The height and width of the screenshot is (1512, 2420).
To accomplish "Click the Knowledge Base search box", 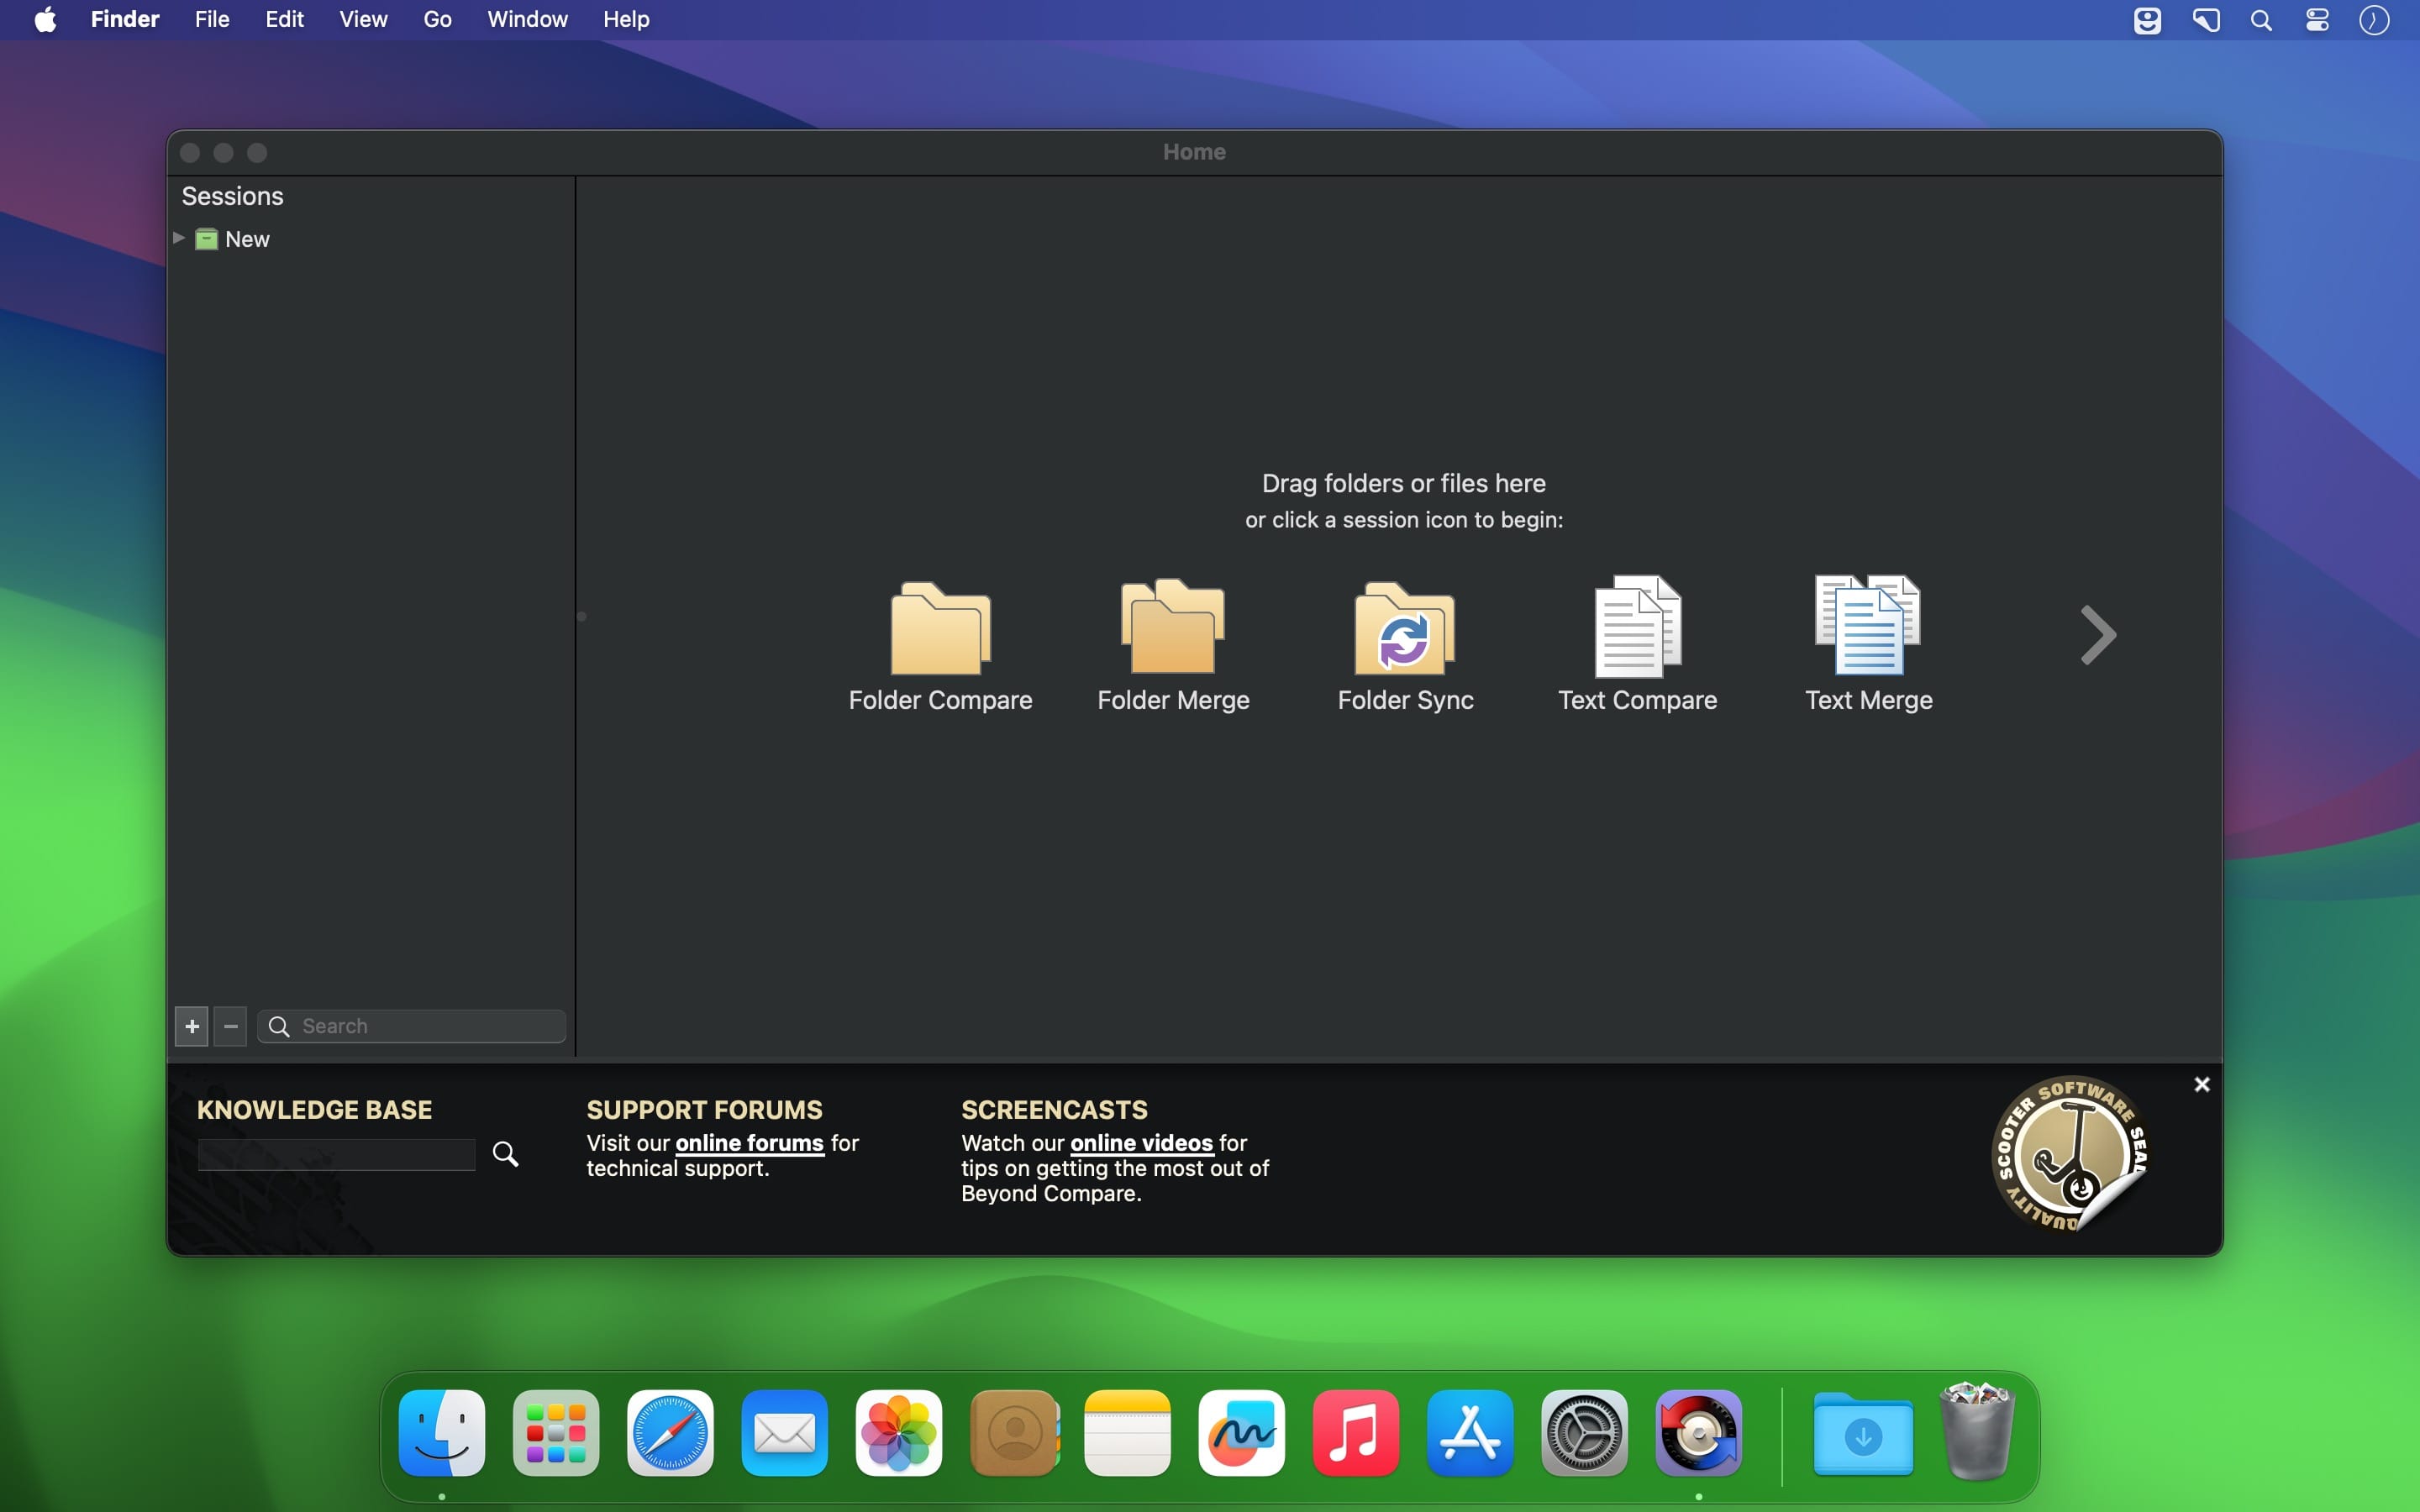I will [x=336, y=1154].
